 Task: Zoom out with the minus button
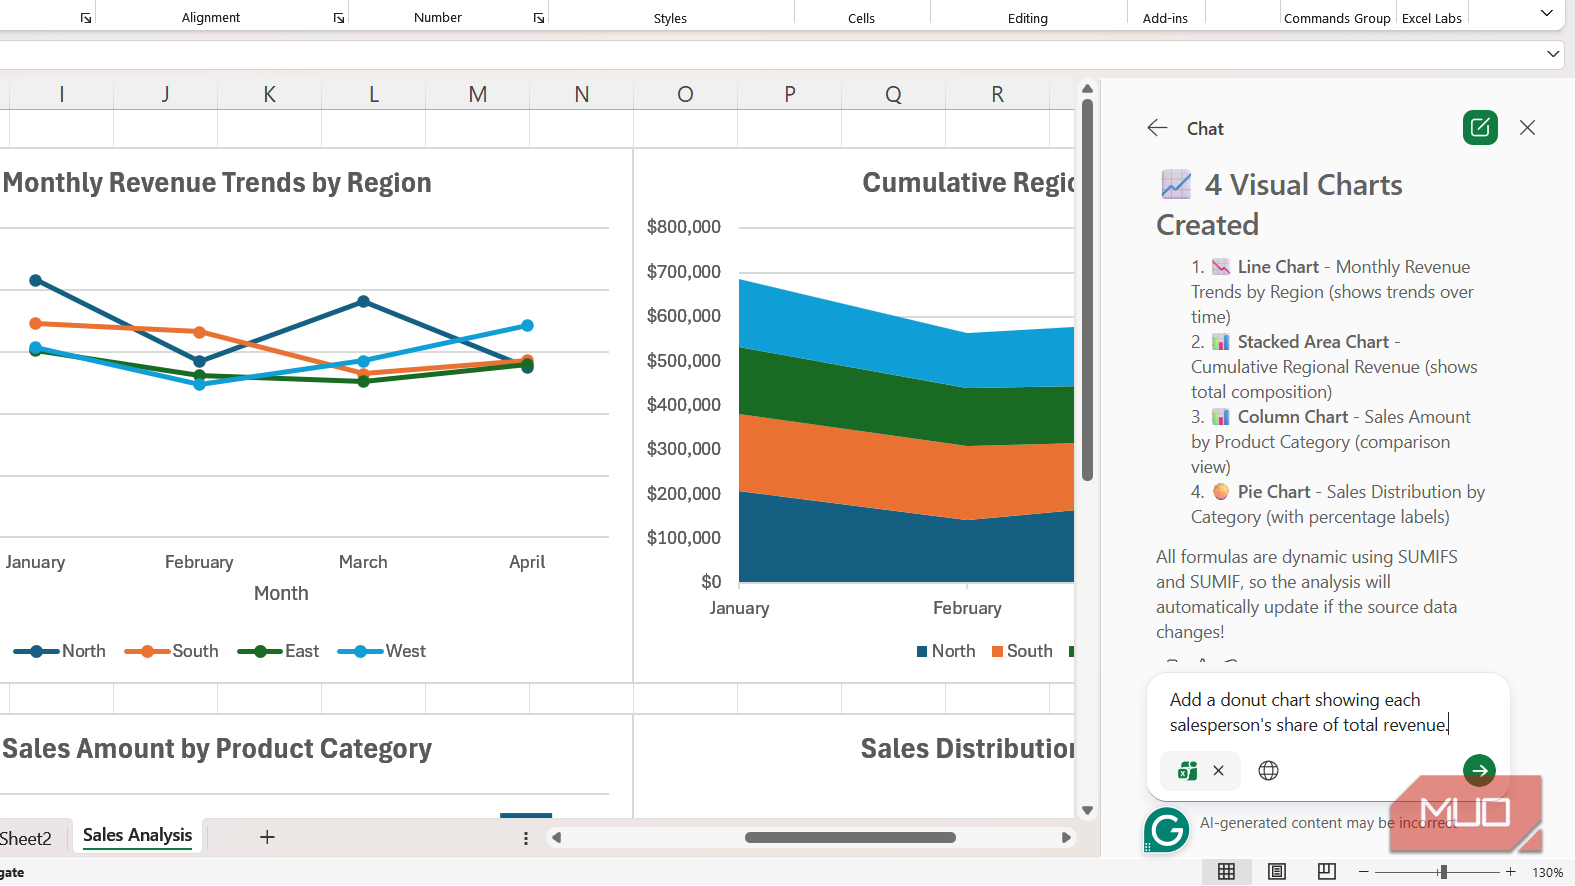1363,872
